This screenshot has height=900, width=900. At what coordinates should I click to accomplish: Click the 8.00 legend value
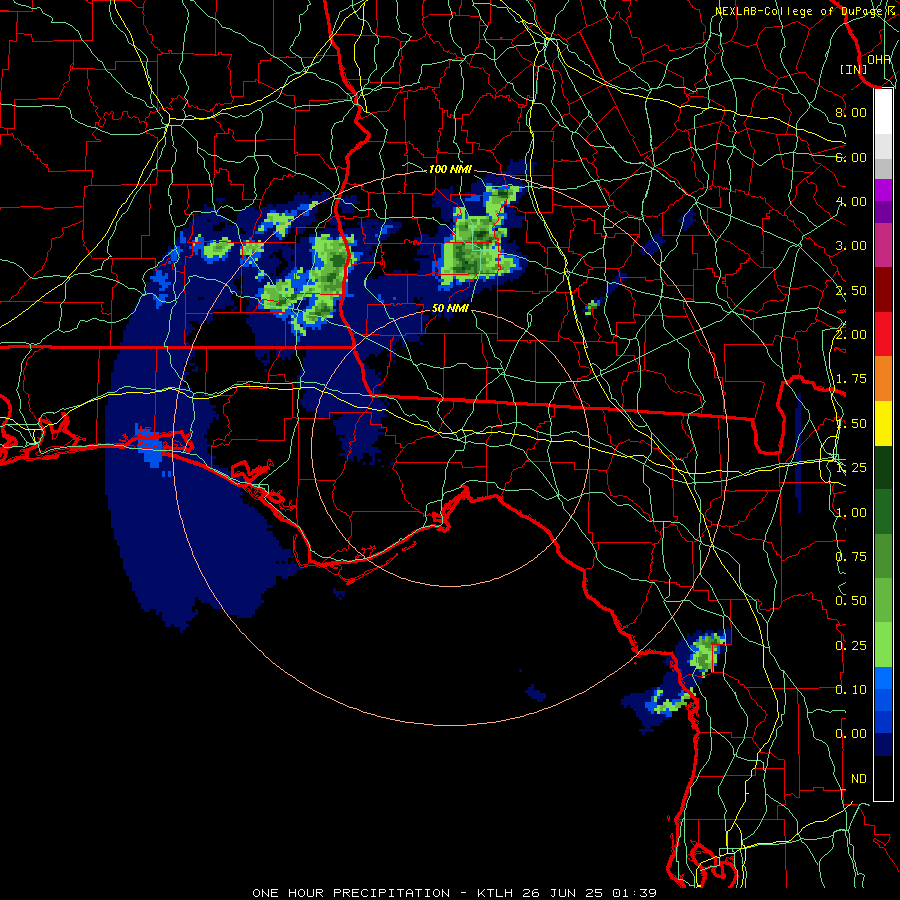[x=851, y=112]
